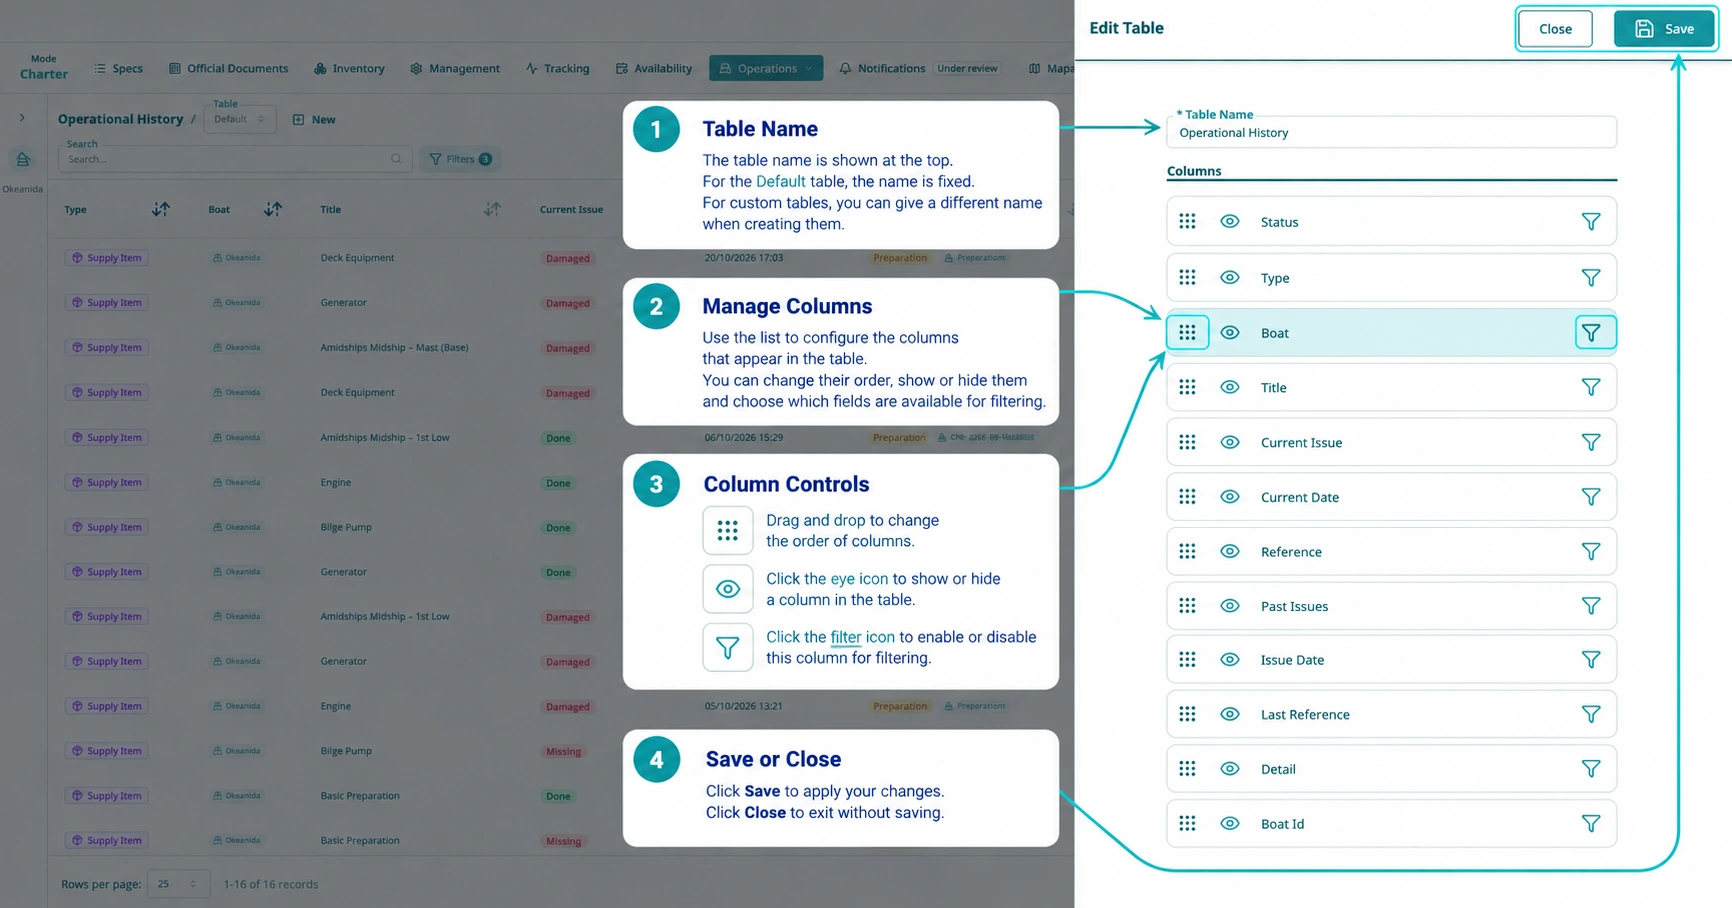Click the drag handle for Status column
The height and width of the screenshot is (908, 1732).
point(1187,222)
